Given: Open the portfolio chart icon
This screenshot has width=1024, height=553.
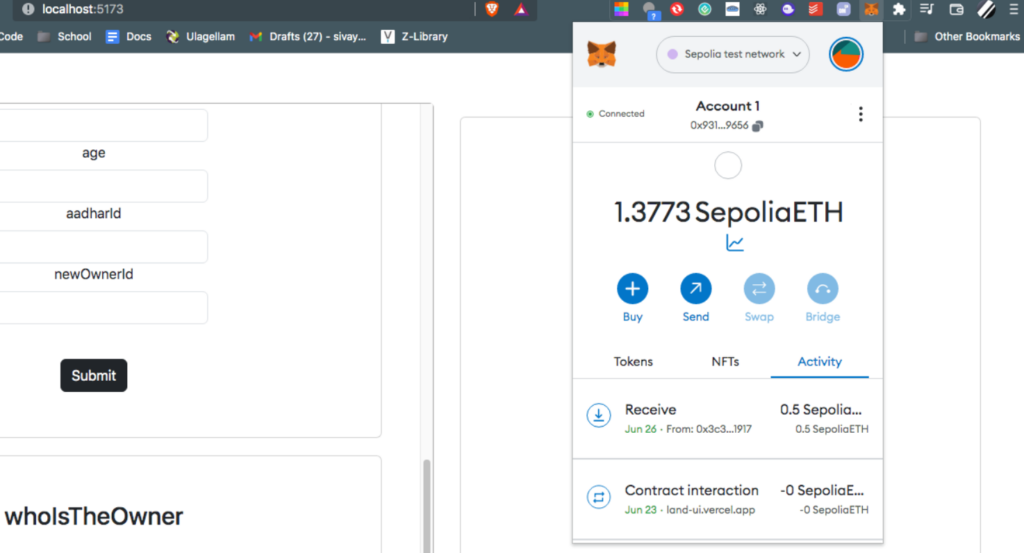Looking at the screenshot, I should tap(735, 243).
